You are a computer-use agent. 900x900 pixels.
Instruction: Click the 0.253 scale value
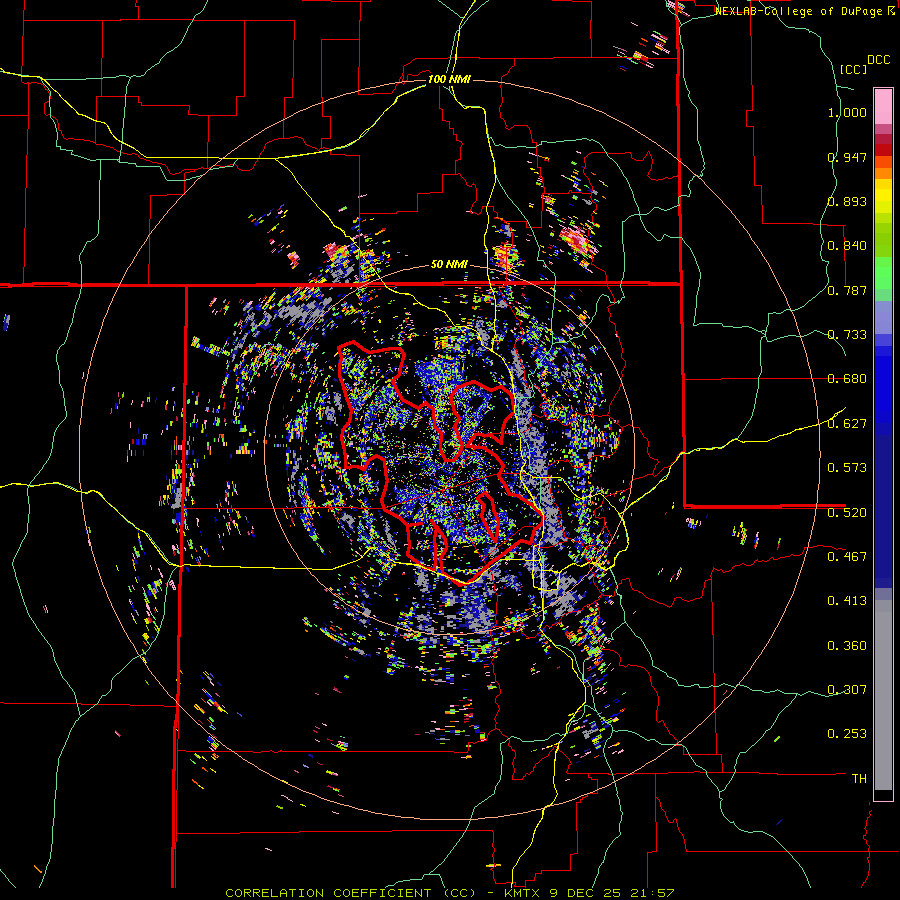(847, 734)
